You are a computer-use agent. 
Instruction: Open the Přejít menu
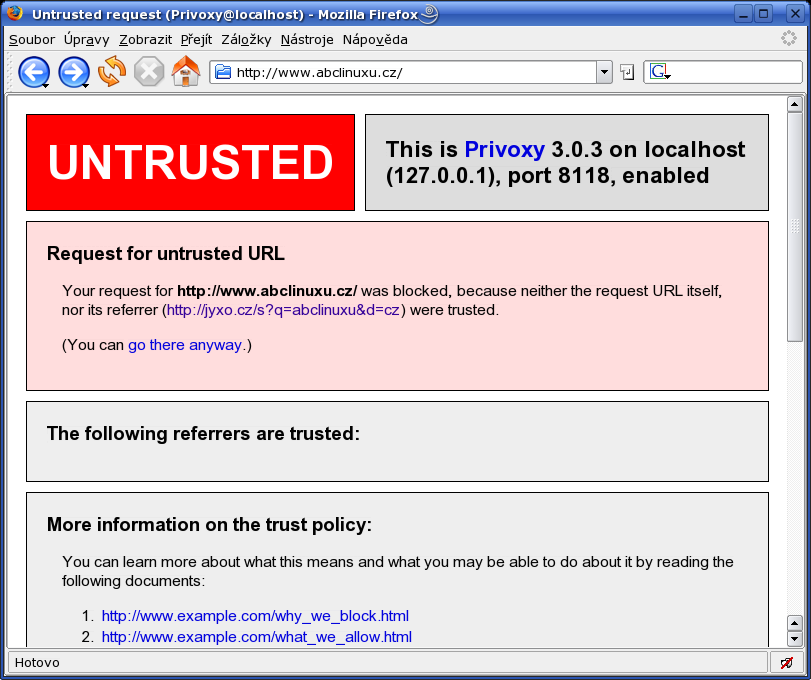[197, 40]
